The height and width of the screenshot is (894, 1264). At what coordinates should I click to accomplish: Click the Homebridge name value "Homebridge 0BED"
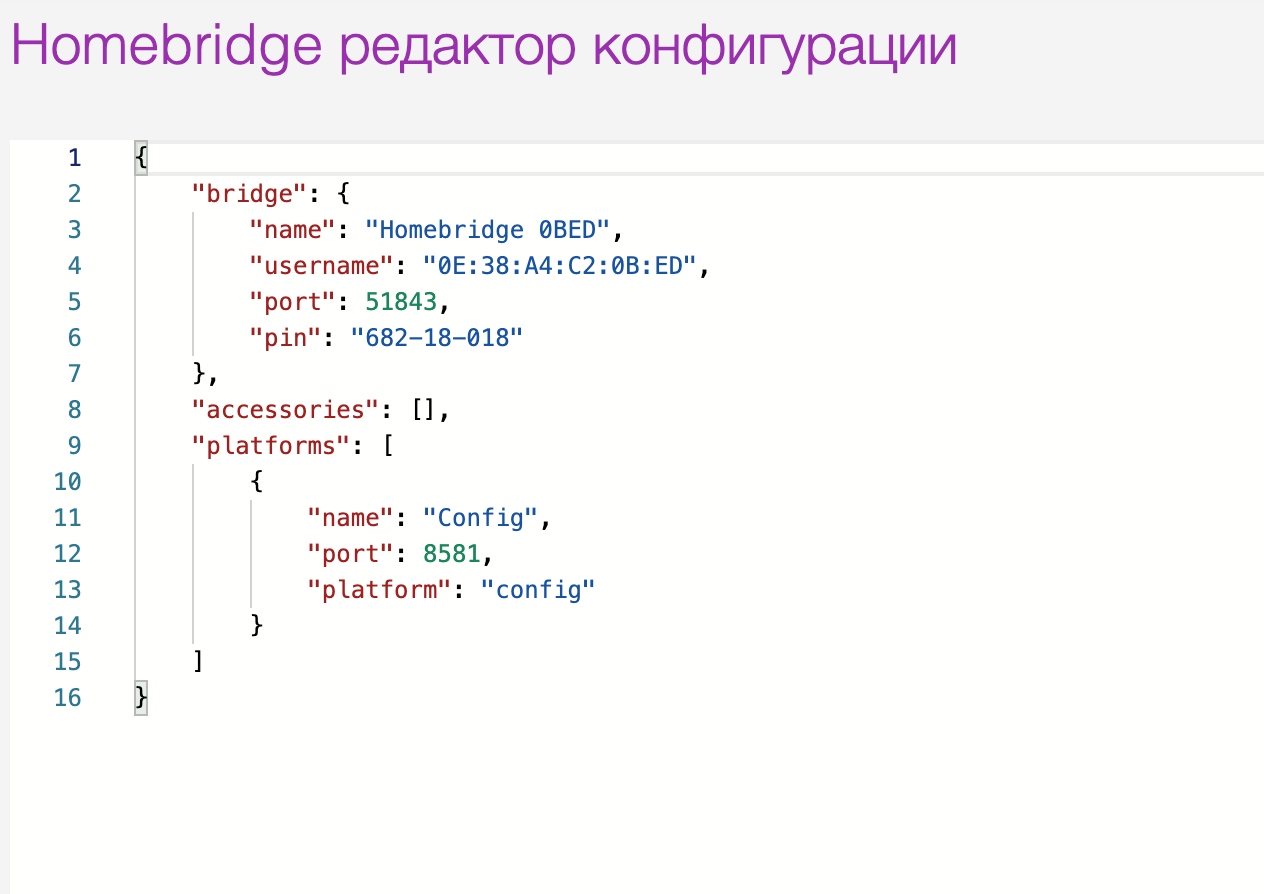coord(487,229)
